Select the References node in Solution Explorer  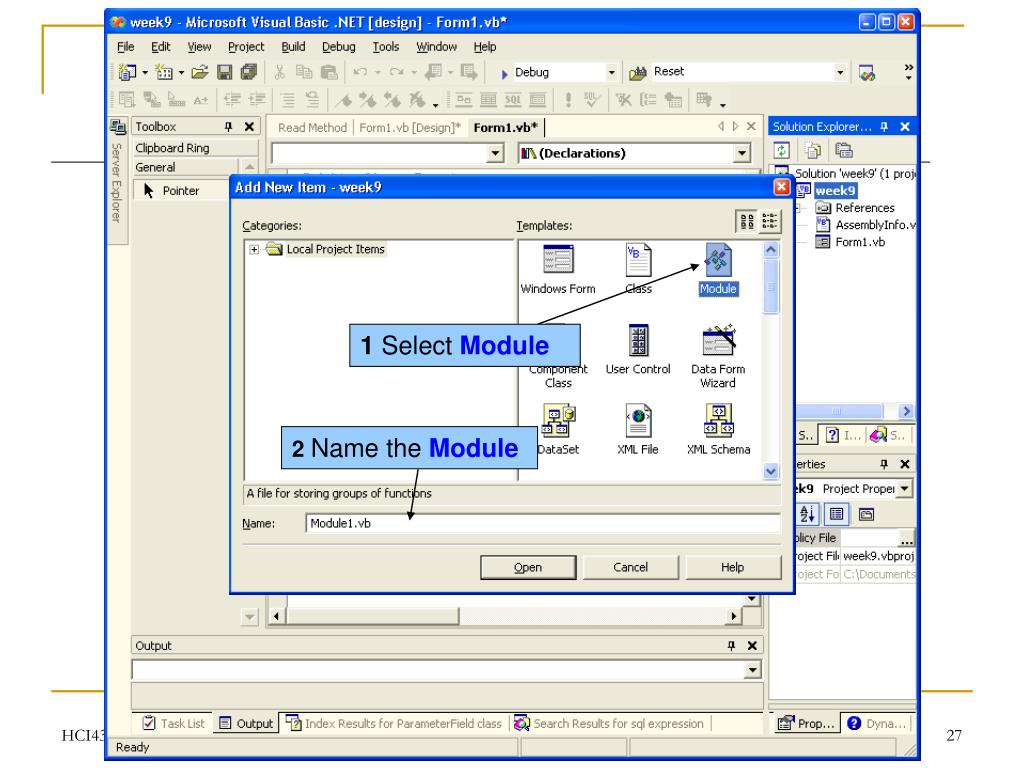pos(865,208)
